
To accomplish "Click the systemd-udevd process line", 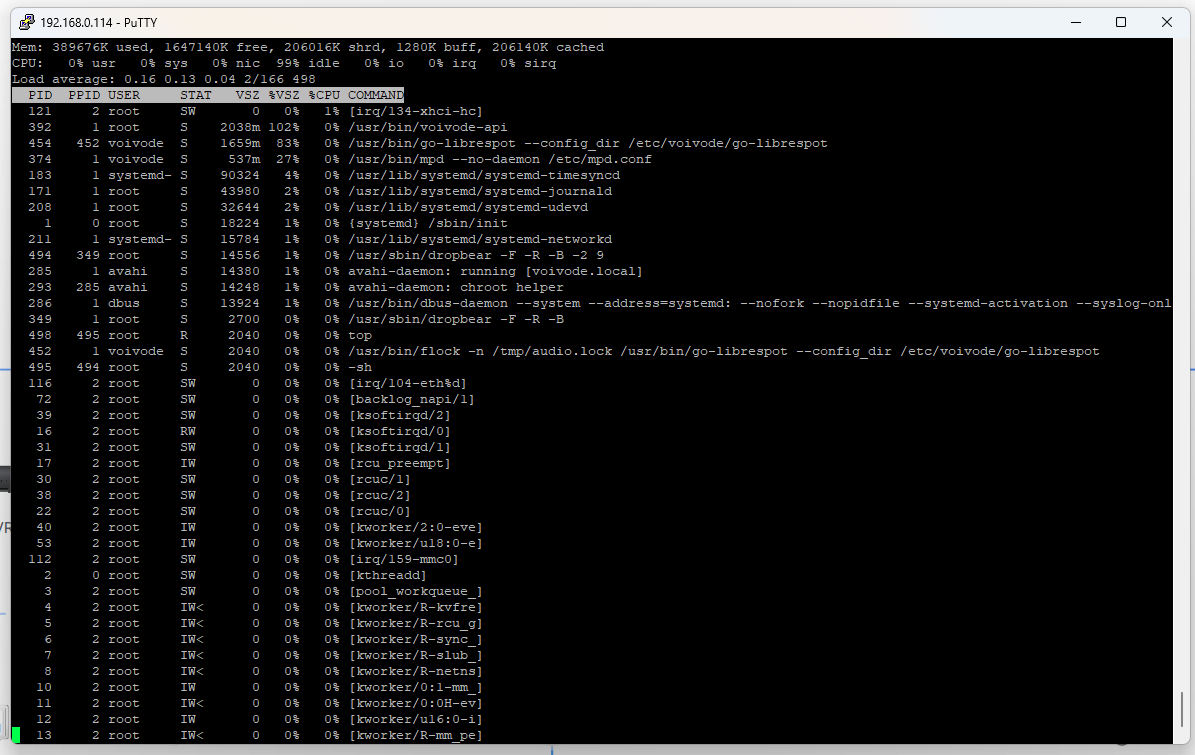I will [308, 207].
